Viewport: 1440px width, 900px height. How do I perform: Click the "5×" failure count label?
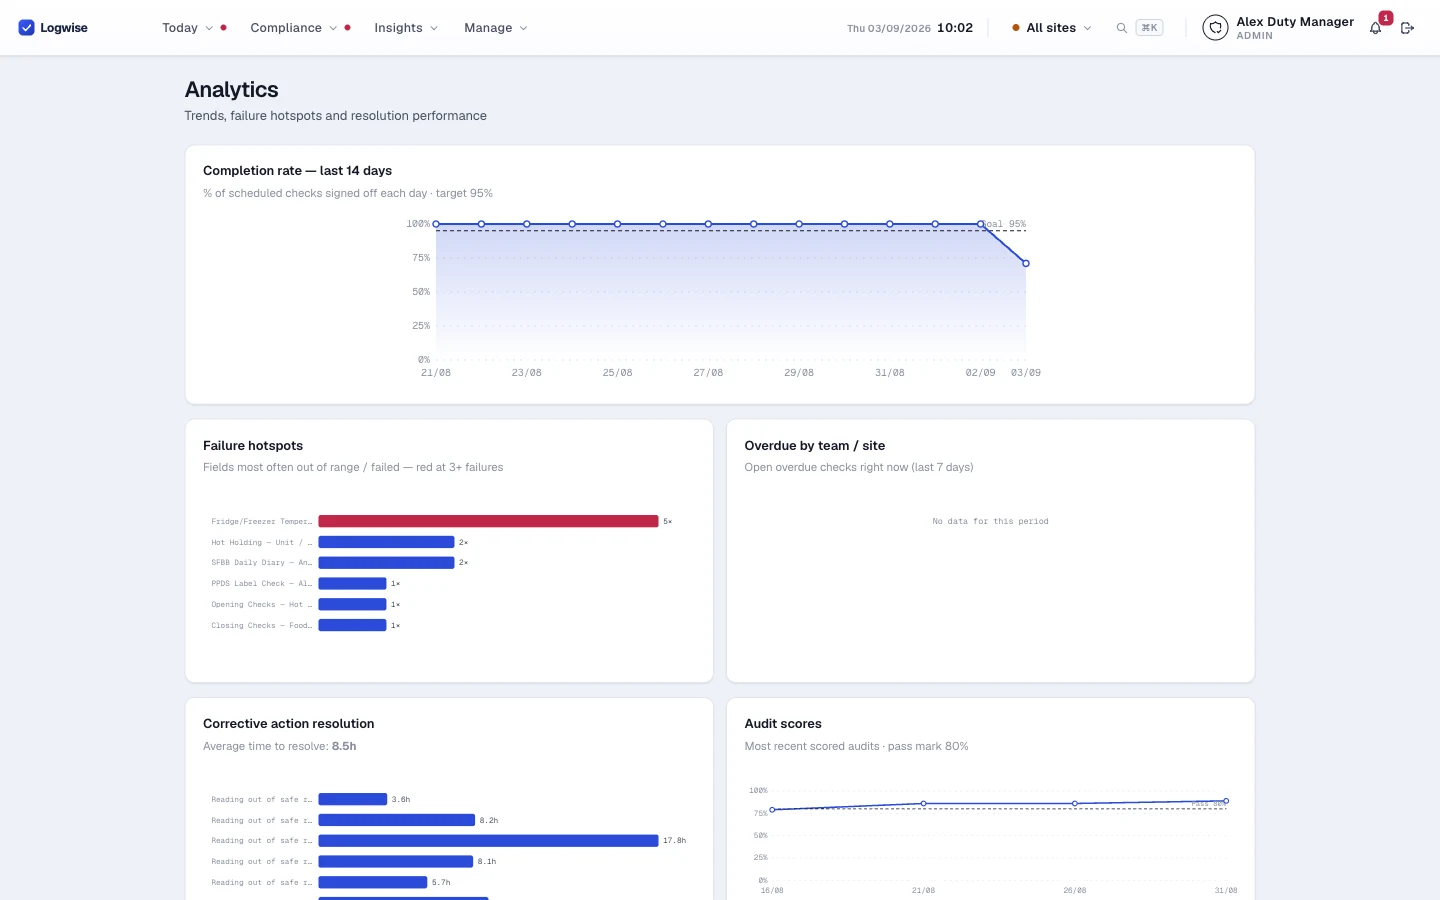click(x=668, y=521)
